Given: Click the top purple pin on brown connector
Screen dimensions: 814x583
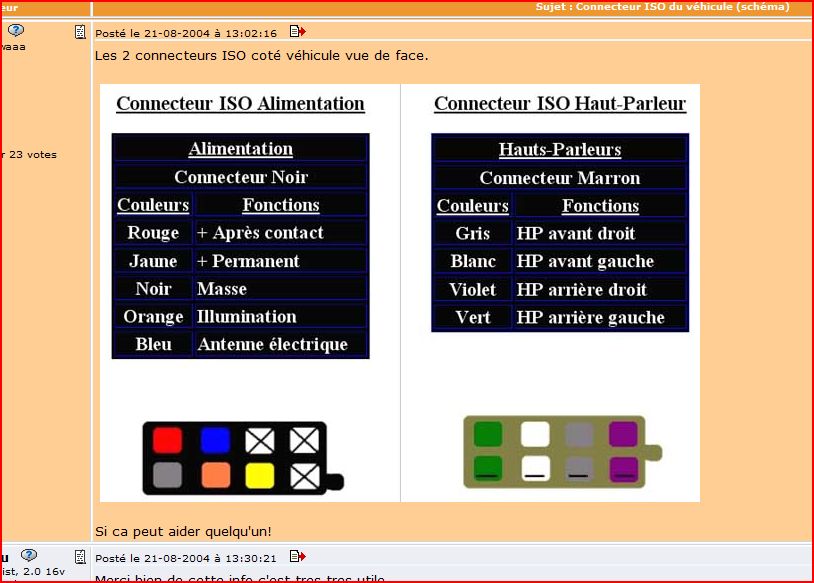Looking at the screenshot, I should pos(623,434).
